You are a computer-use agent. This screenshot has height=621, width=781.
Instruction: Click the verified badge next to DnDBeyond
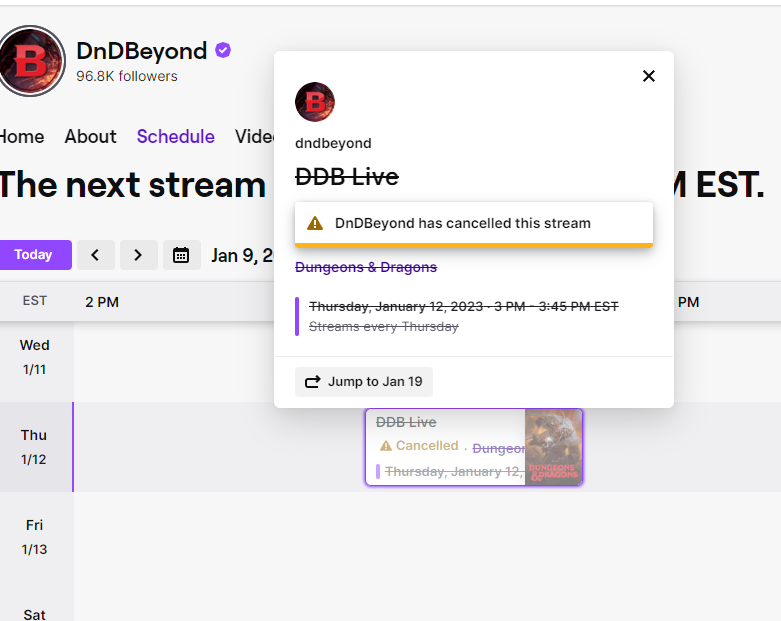click(x=223, y=50)
